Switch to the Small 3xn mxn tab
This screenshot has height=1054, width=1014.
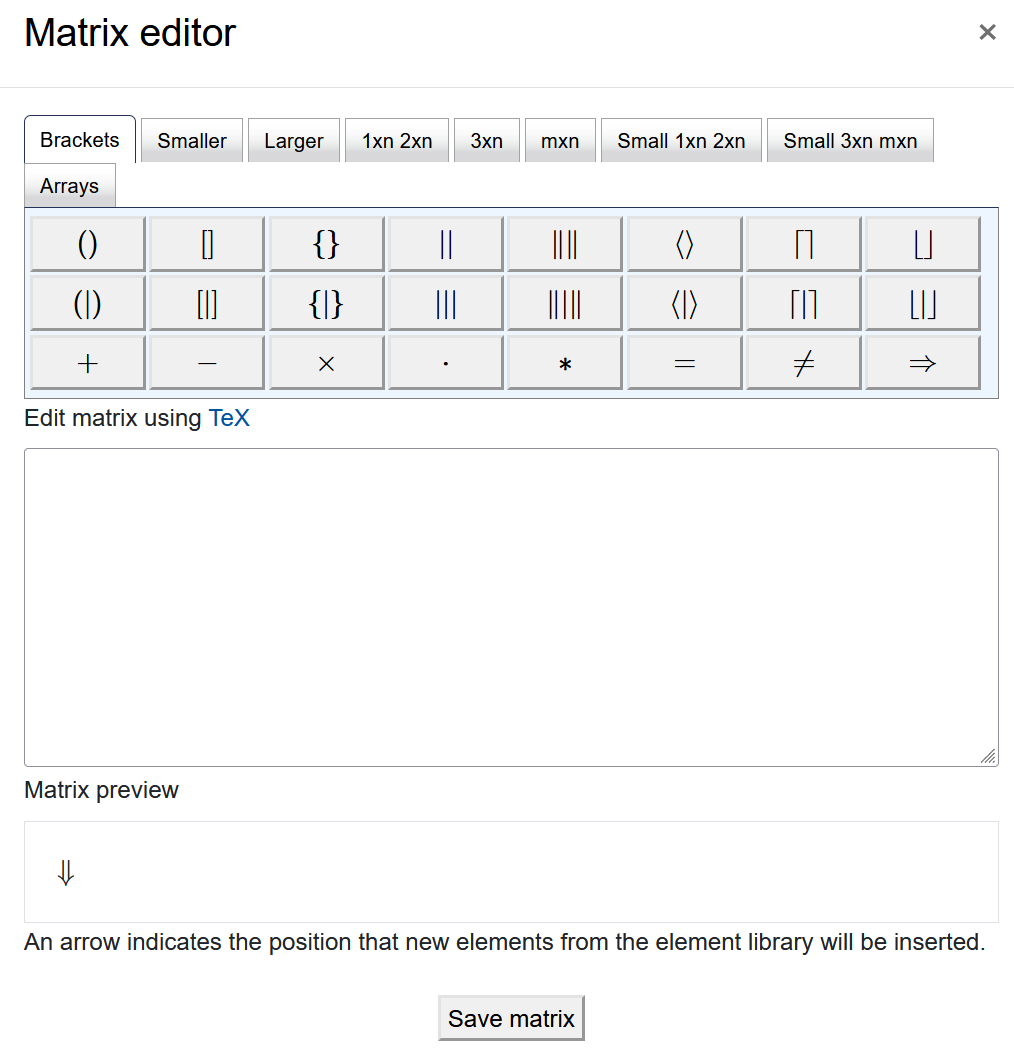[x=849, y=140]
